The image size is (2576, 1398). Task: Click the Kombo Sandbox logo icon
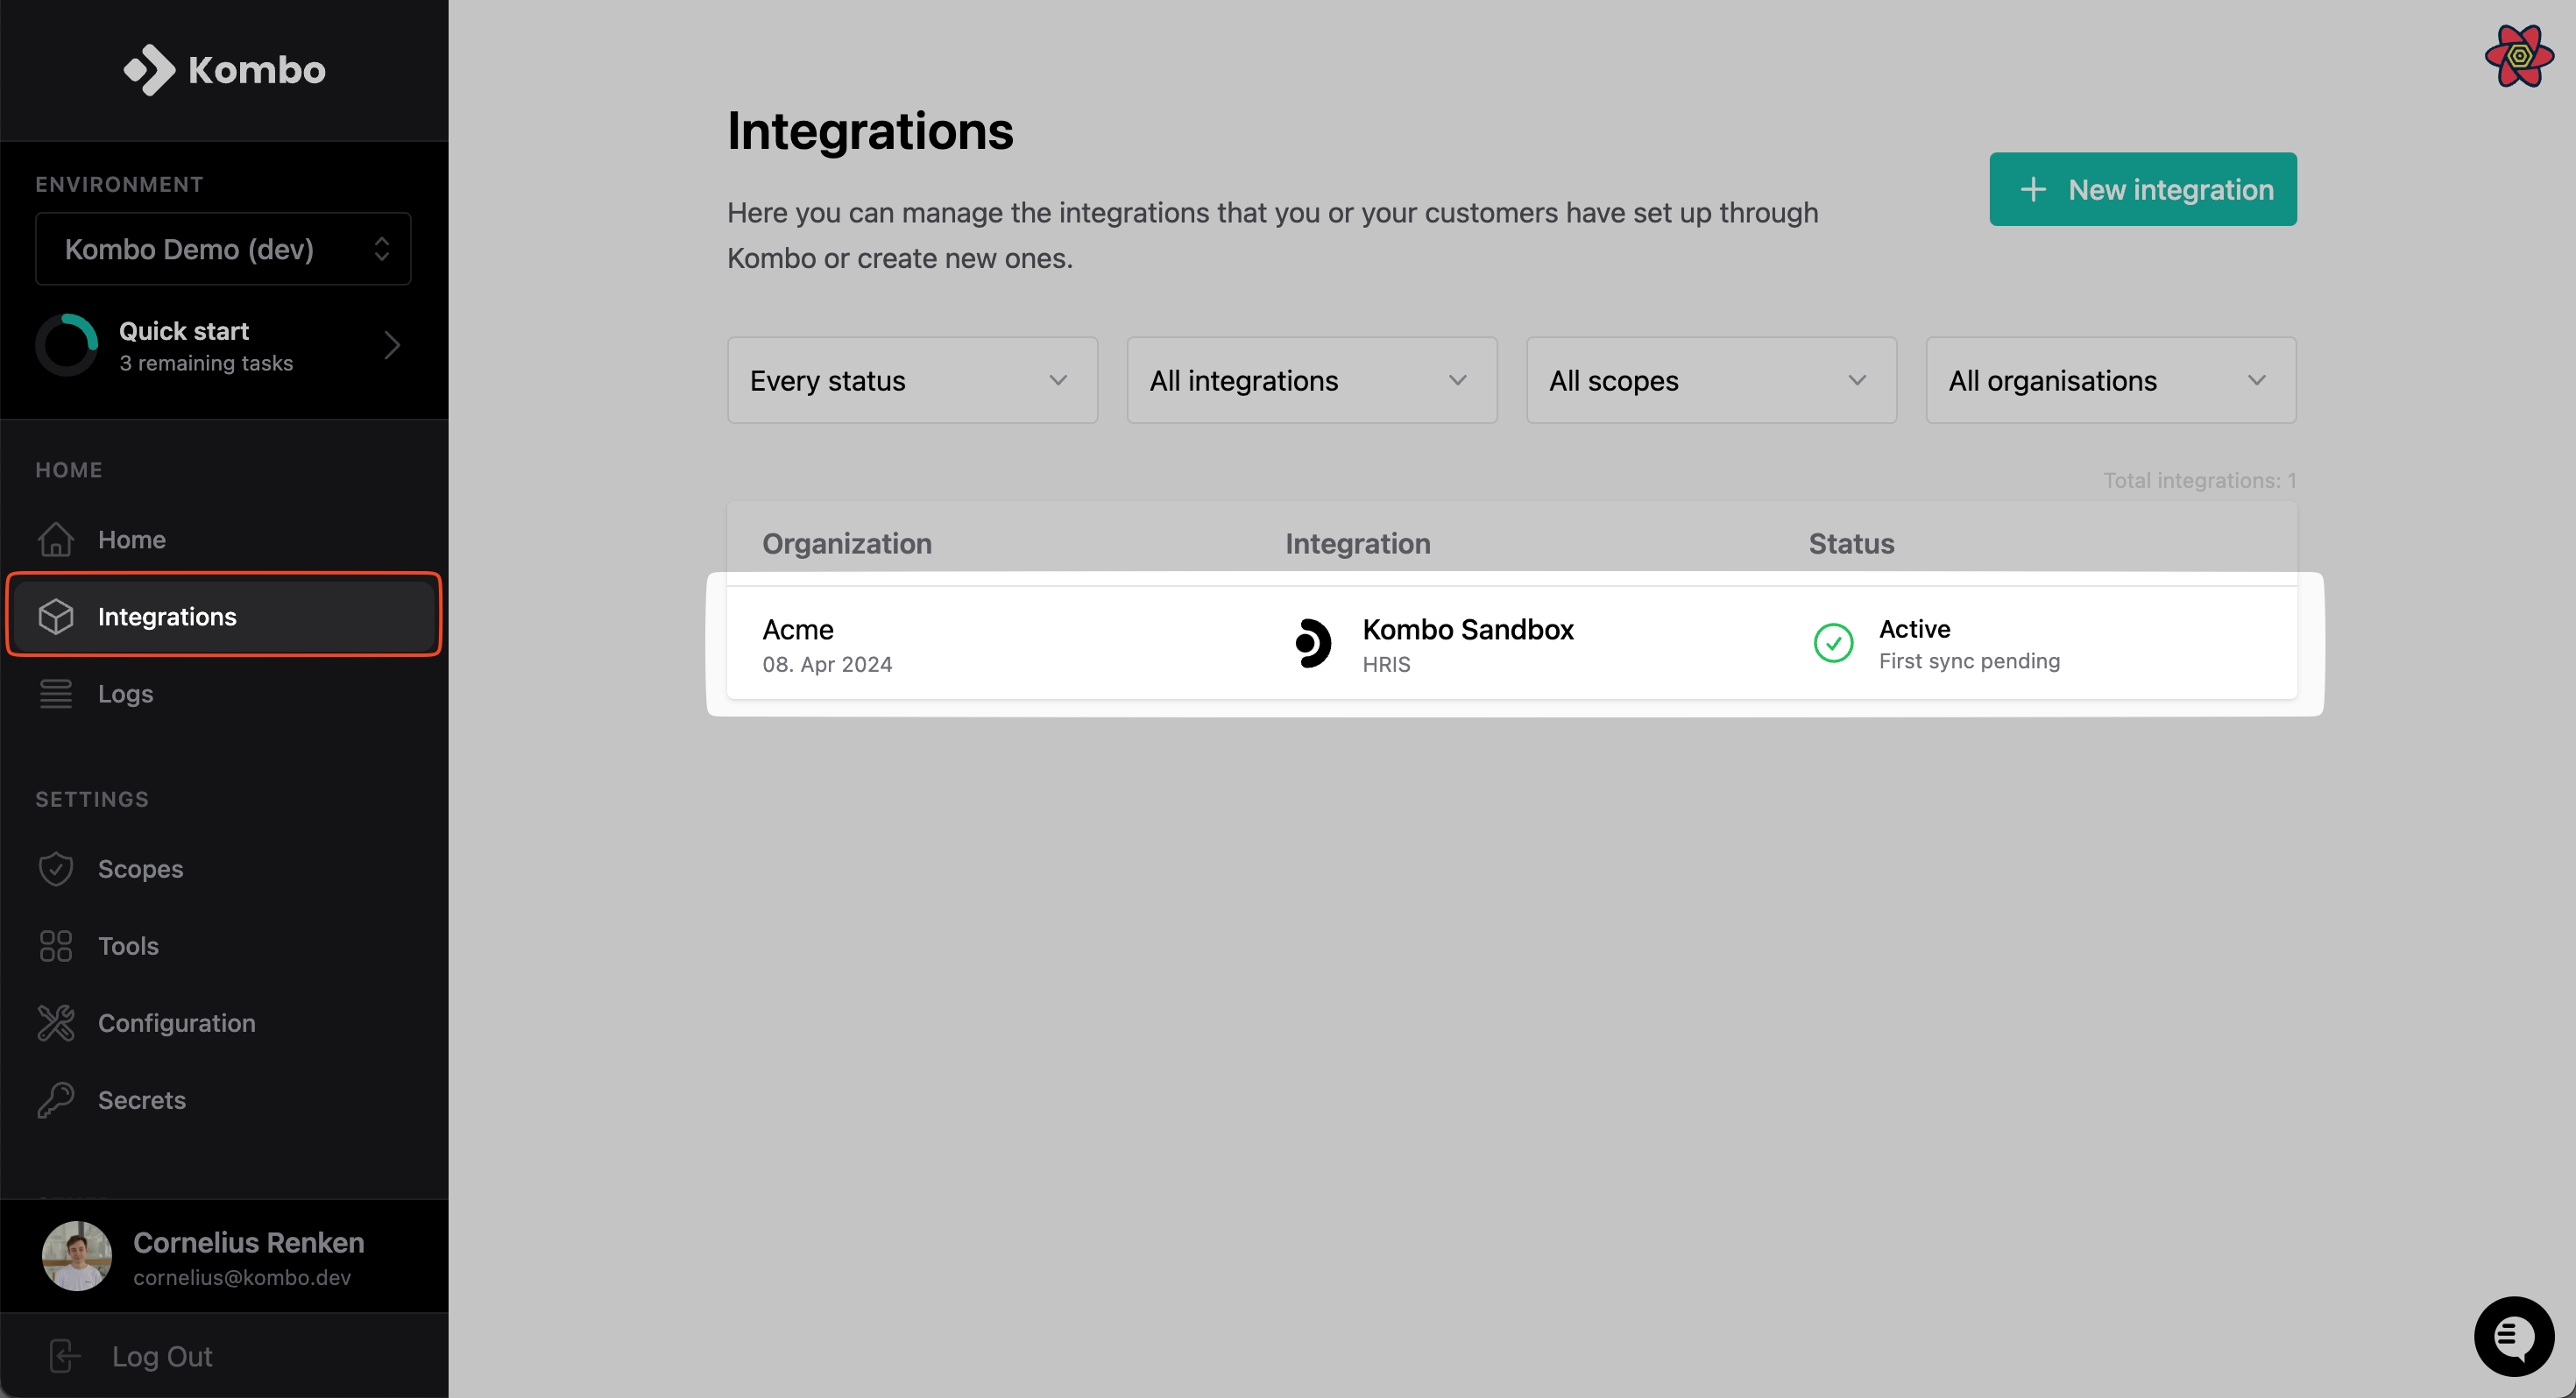1312,643
